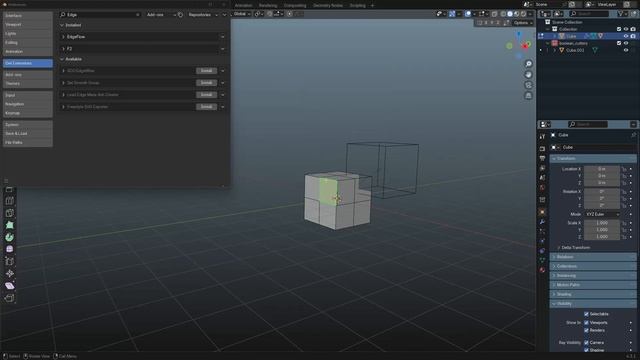Click the Rotation X value field
Image resolution: width=640 pixels, height=360 pixels.
(x=602, y=191)
